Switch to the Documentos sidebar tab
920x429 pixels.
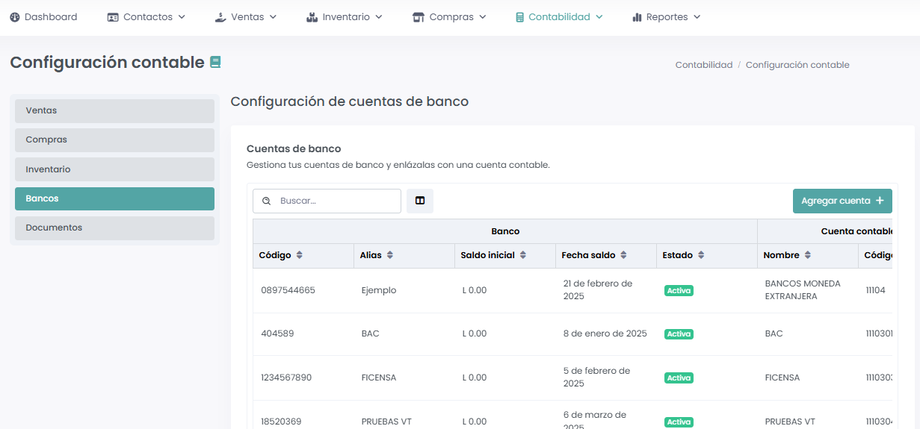(114, 228)
